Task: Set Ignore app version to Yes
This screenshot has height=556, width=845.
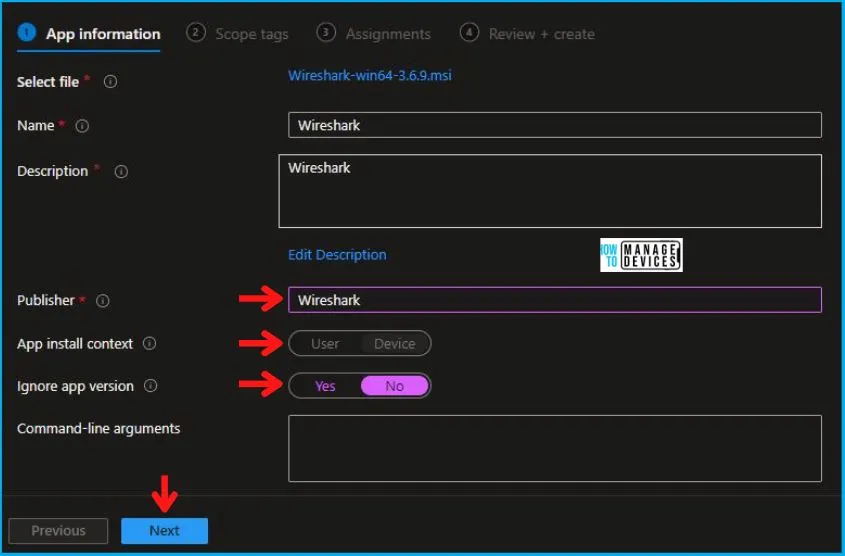Action: tap(325, 386)
